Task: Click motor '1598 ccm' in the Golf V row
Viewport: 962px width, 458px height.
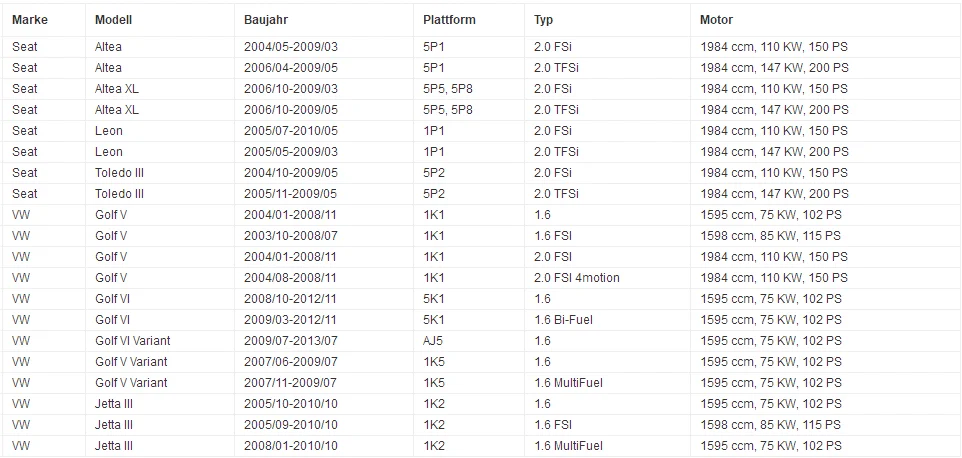Action: click(x=771, y=235)
